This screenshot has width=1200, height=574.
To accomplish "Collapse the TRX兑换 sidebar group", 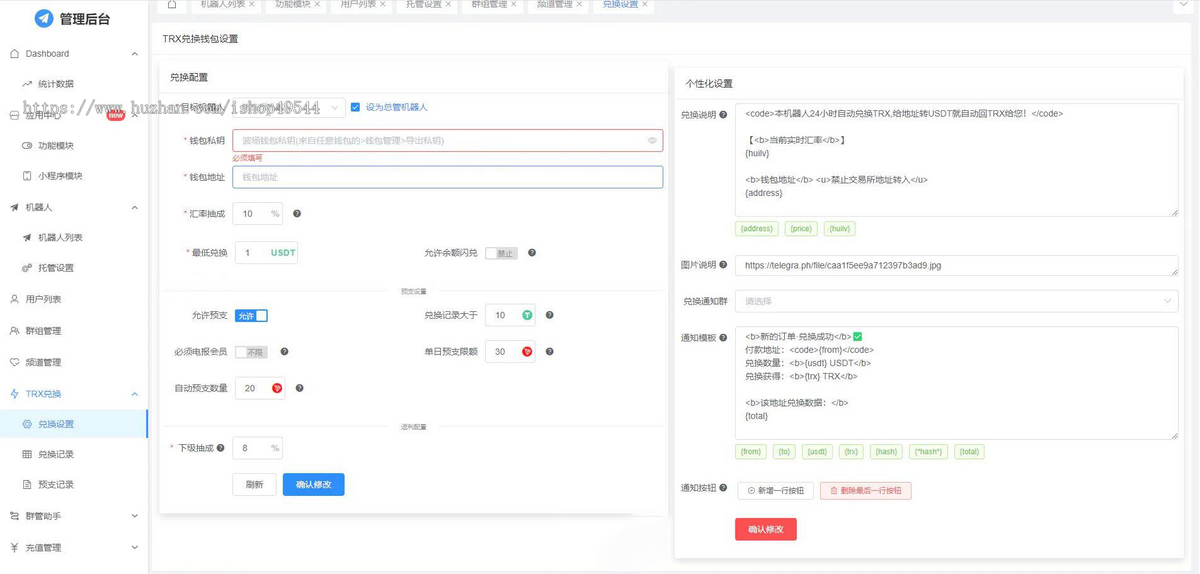I will click(135, 394).
